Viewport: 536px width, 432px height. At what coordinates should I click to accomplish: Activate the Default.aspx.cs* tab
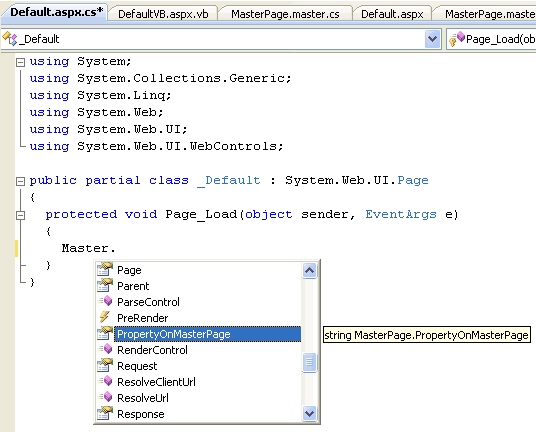tap(56, 12)
